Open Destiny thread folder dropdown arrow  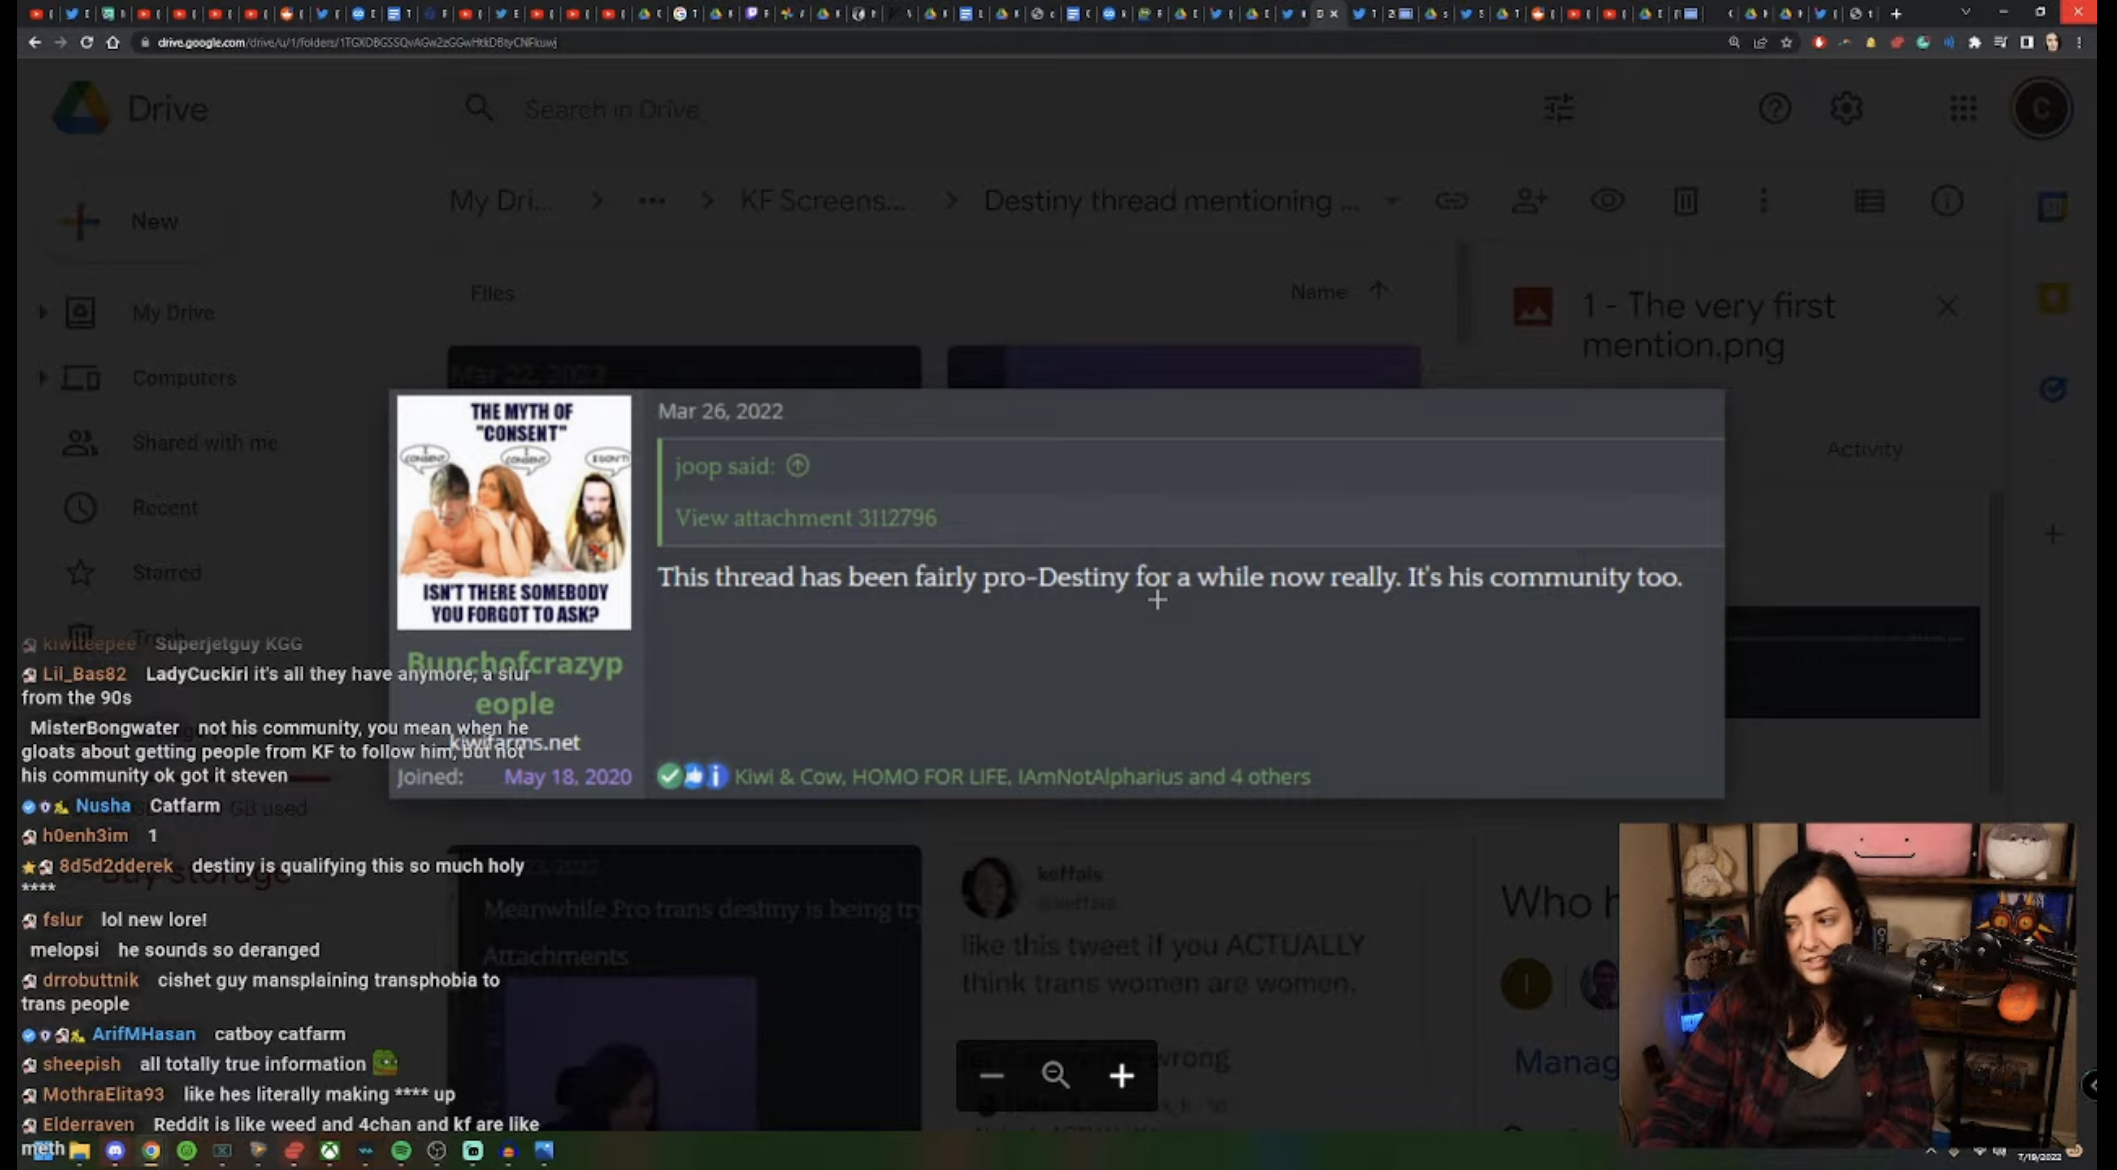[x=1391, y=201]
